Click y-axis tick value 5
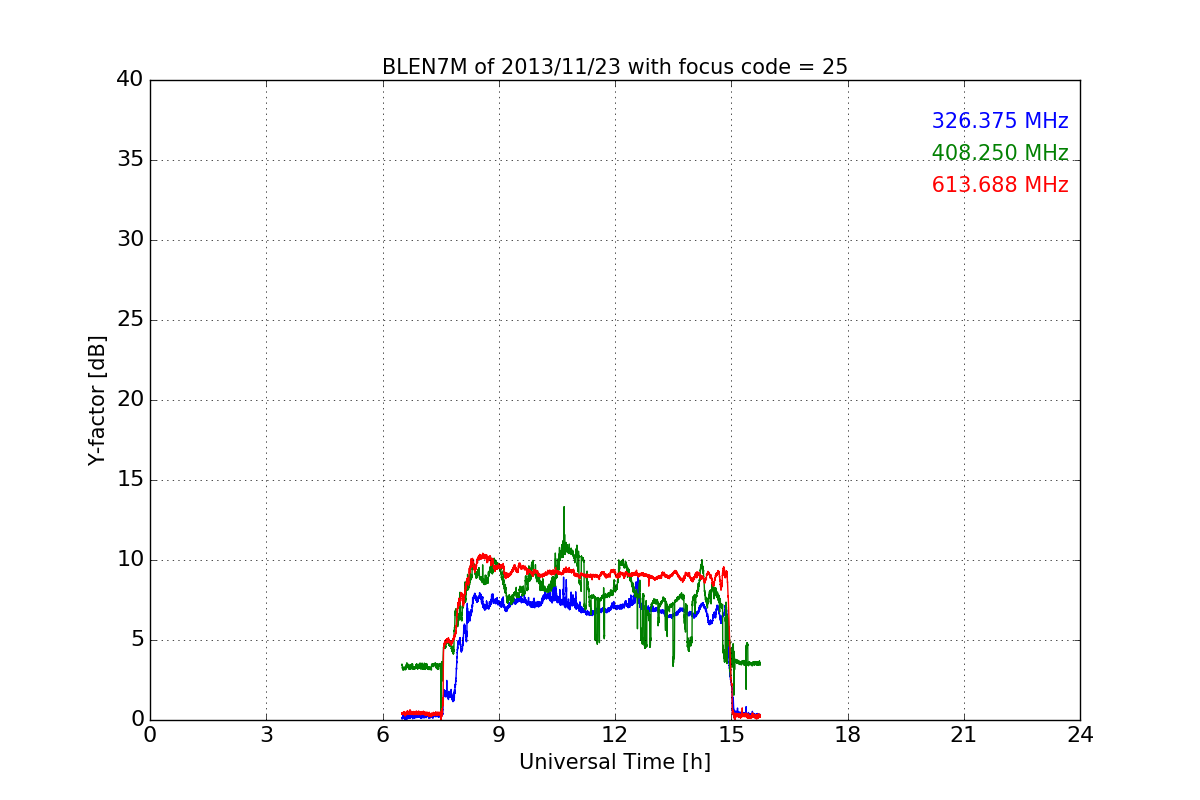Viewport: 1200px width, 800px height. [136, 640]
